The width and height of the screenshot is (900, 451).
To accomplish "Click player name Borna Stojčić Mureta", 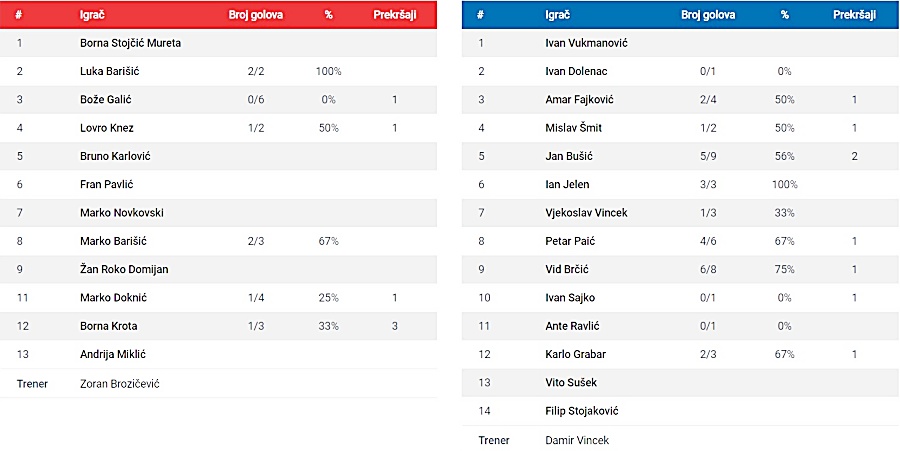I will [130, 43].
